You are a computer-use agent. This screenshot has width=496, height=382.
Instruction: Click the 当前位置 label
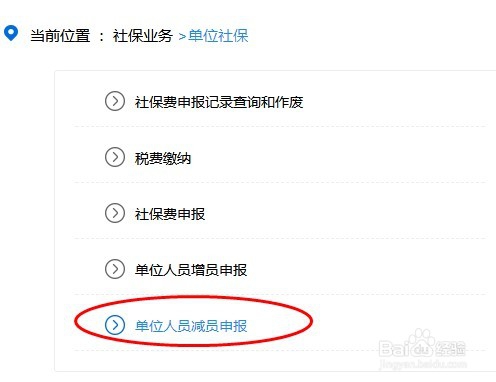pyautogui.click(x=60, y=36)
